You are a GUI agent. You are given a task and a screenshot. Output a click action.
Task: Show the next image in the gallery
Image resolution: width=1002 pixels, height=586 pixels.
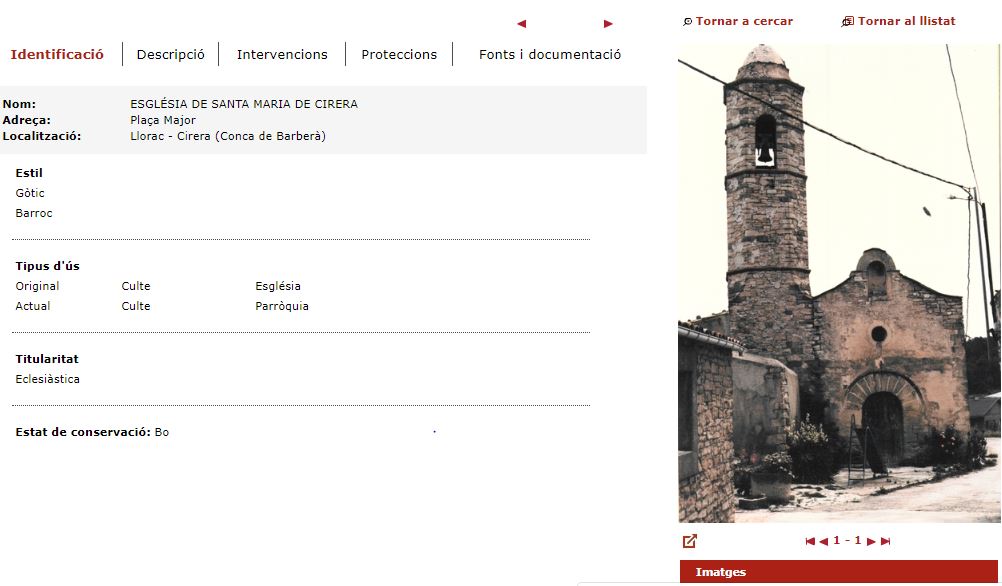[871, 541]
